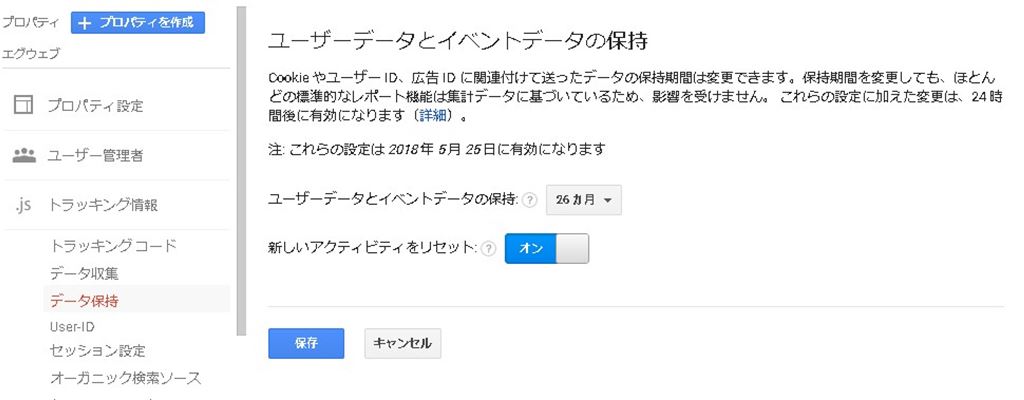The height and width of the screenshot is (400, 1024).
Task: Collapse the トラッキング情報 section
Action: pos(104,205)
